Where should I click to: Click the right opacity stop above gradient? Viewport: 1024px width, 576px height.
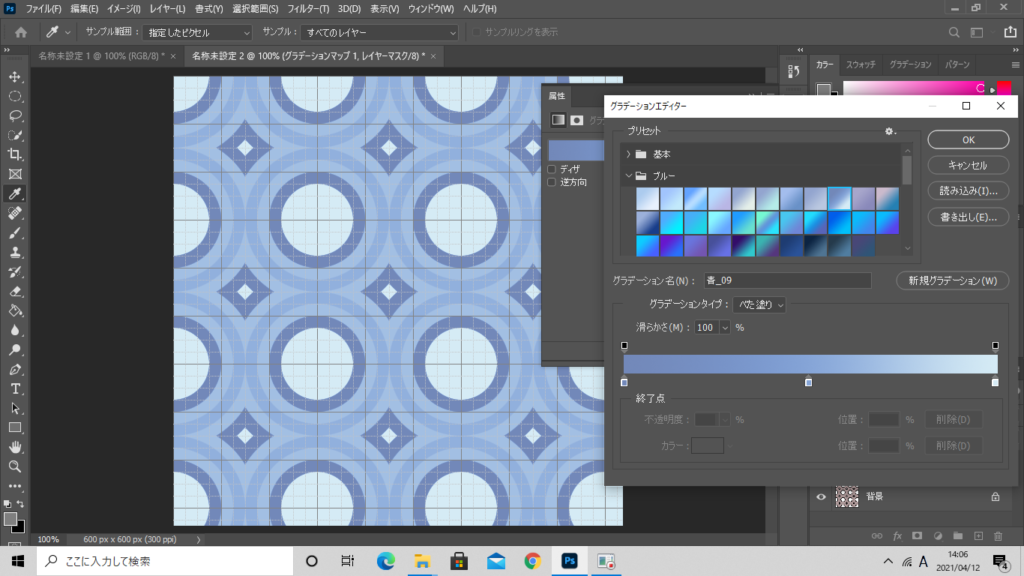click(x=995, y=345)
